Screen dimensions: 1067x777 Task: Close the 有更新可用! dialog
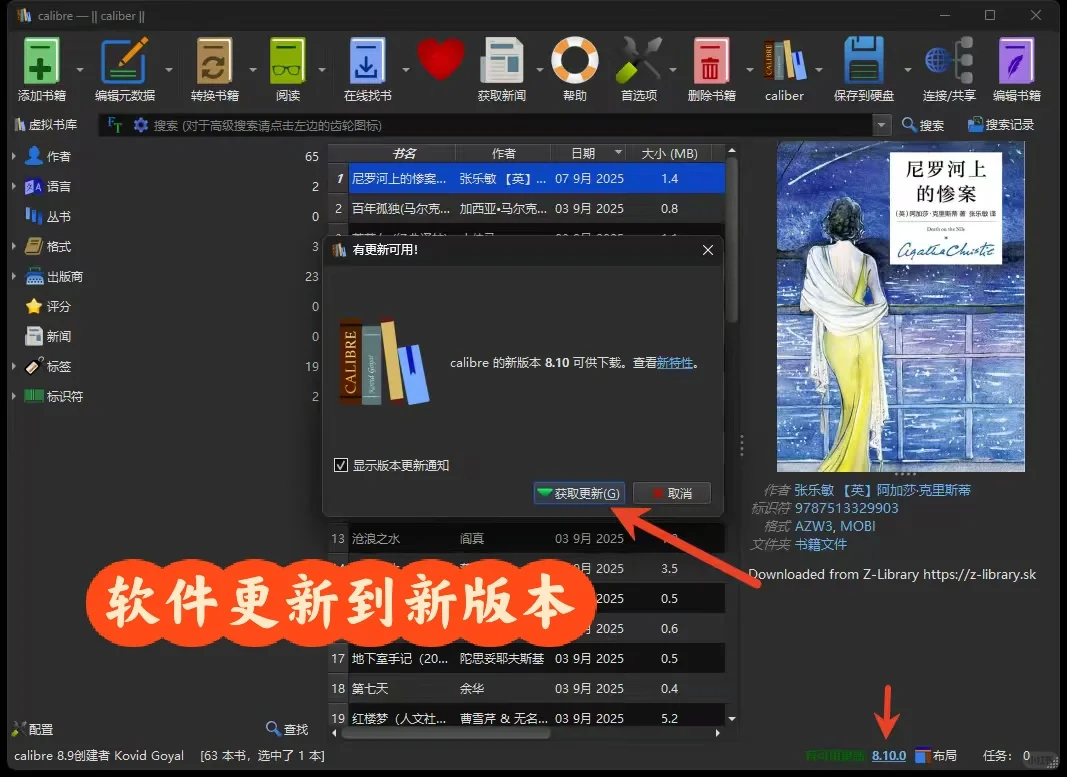(708, 250)
